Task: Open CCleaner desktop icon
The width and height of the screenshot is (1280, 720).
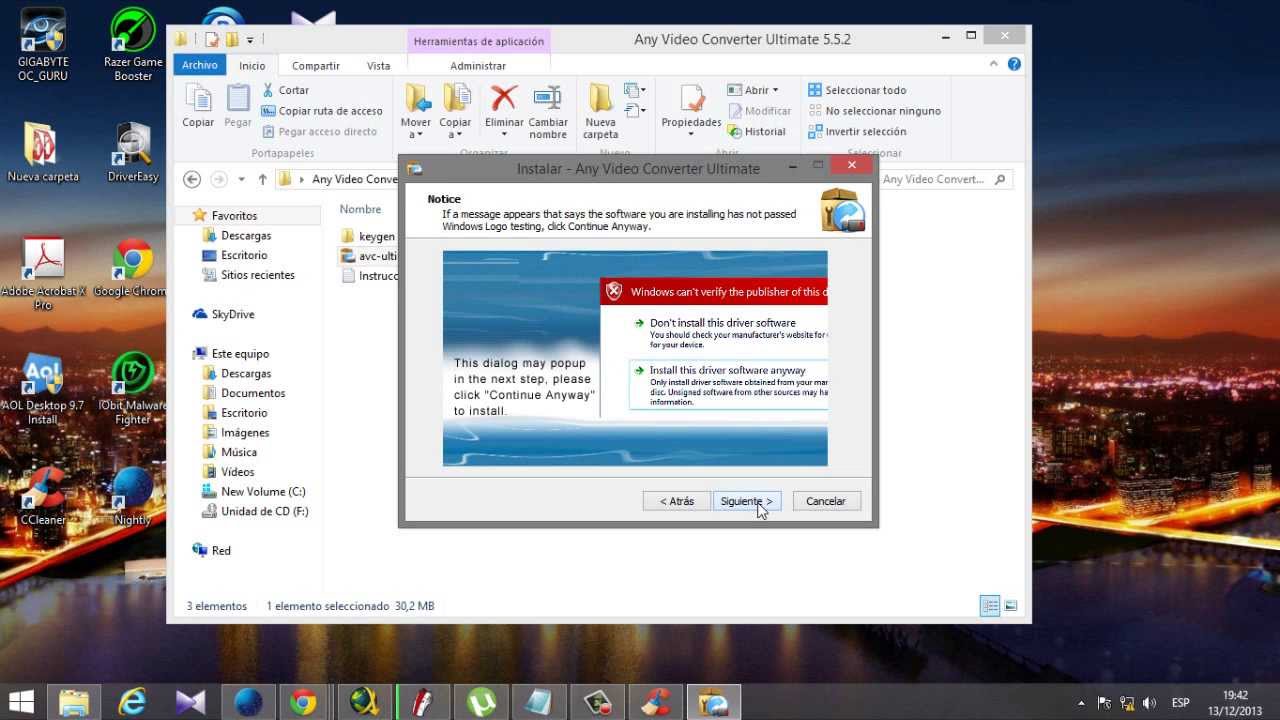Action: click(43, 496)
